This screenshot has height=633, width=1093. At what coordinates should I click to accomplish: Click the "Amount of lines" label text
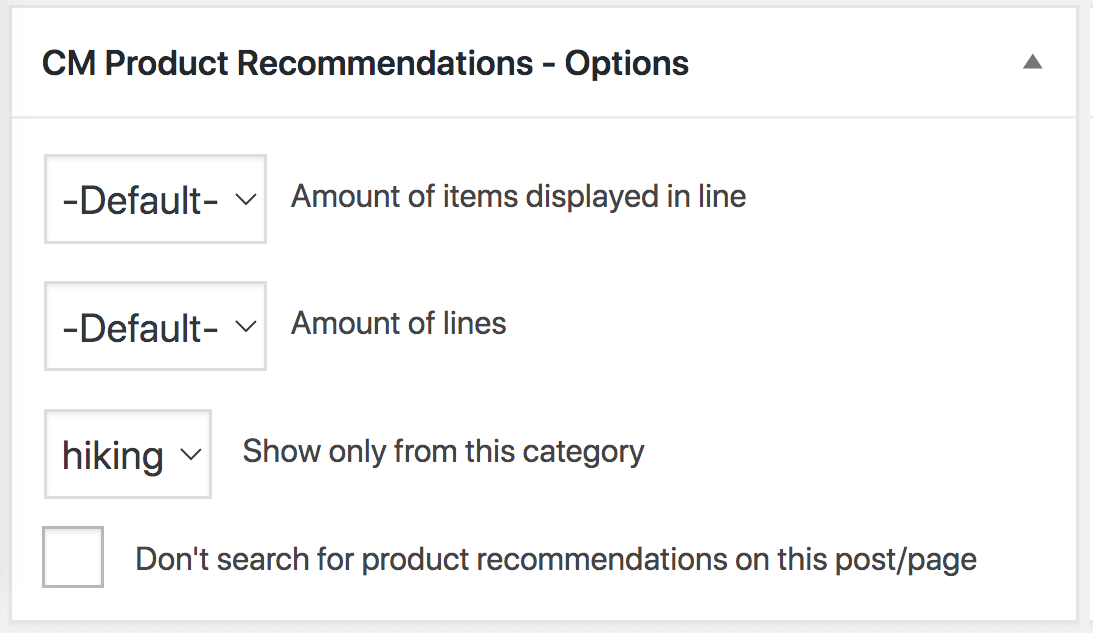(x=398, y=324)
